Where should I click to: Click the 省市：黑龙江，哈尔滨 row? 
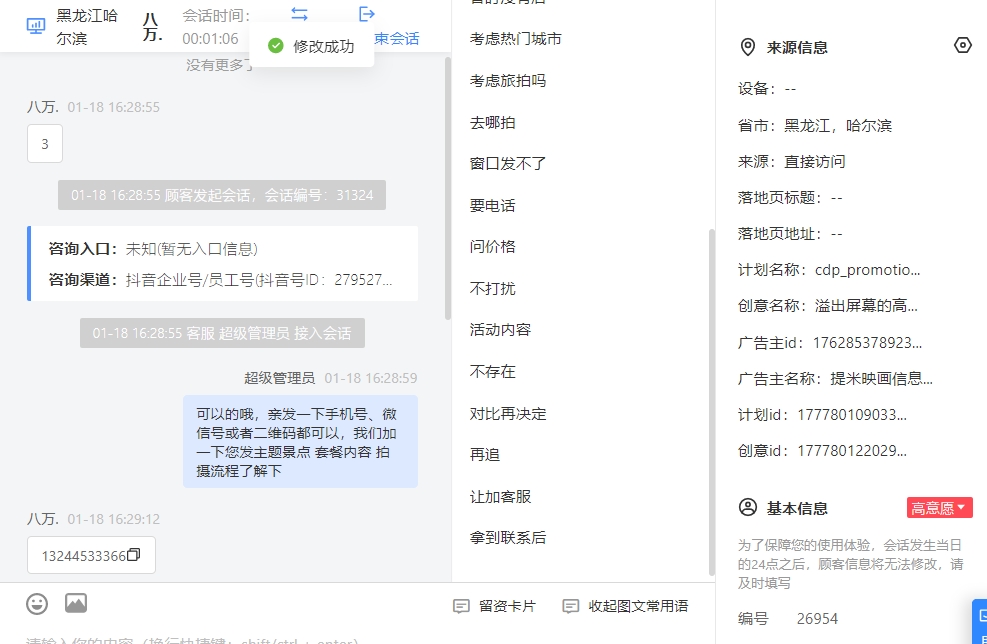point(815,125)
